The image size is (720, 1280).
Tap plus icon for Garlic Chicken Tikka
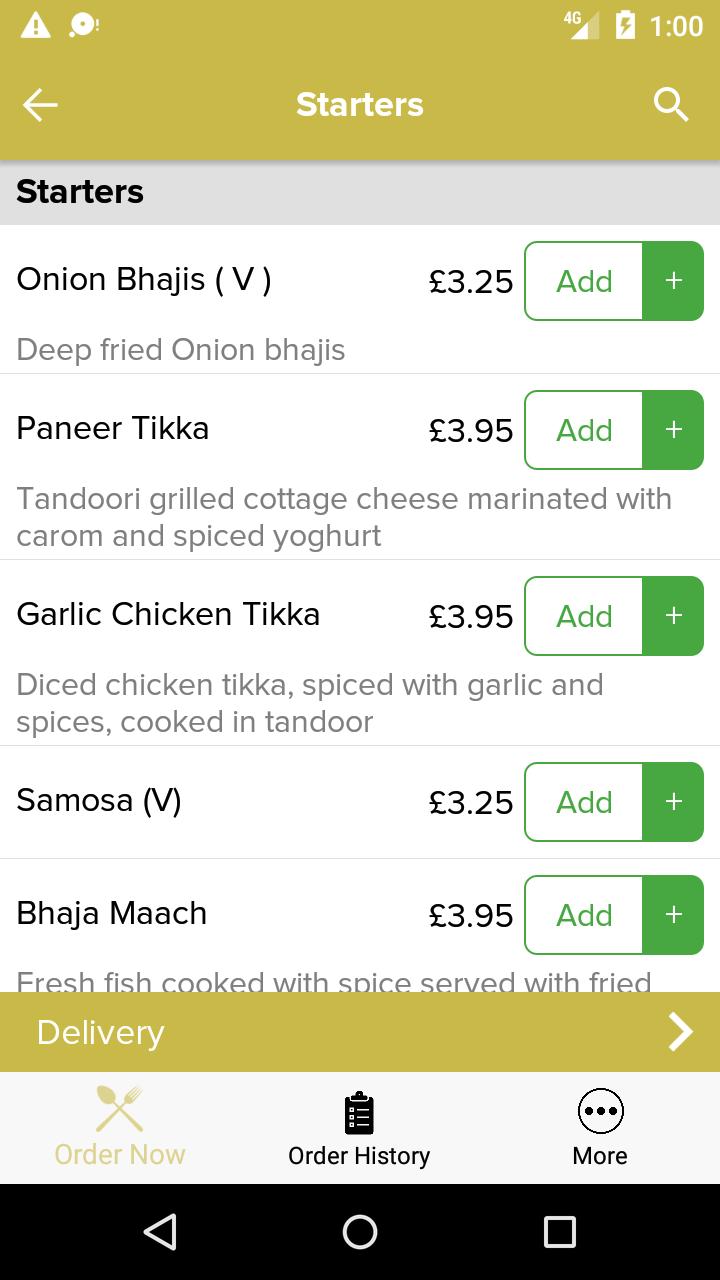tap(673, 616)
